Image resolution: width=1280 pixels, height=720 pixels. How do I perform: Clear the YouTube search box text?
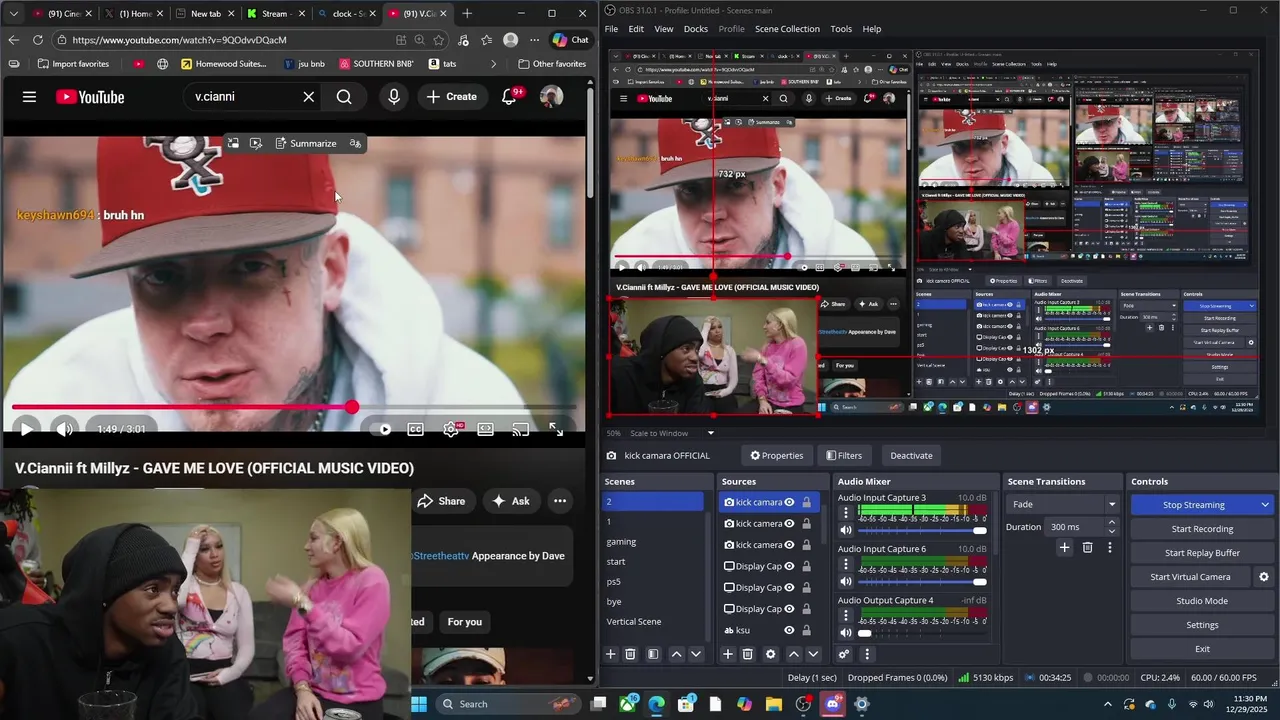coord(308,97)
